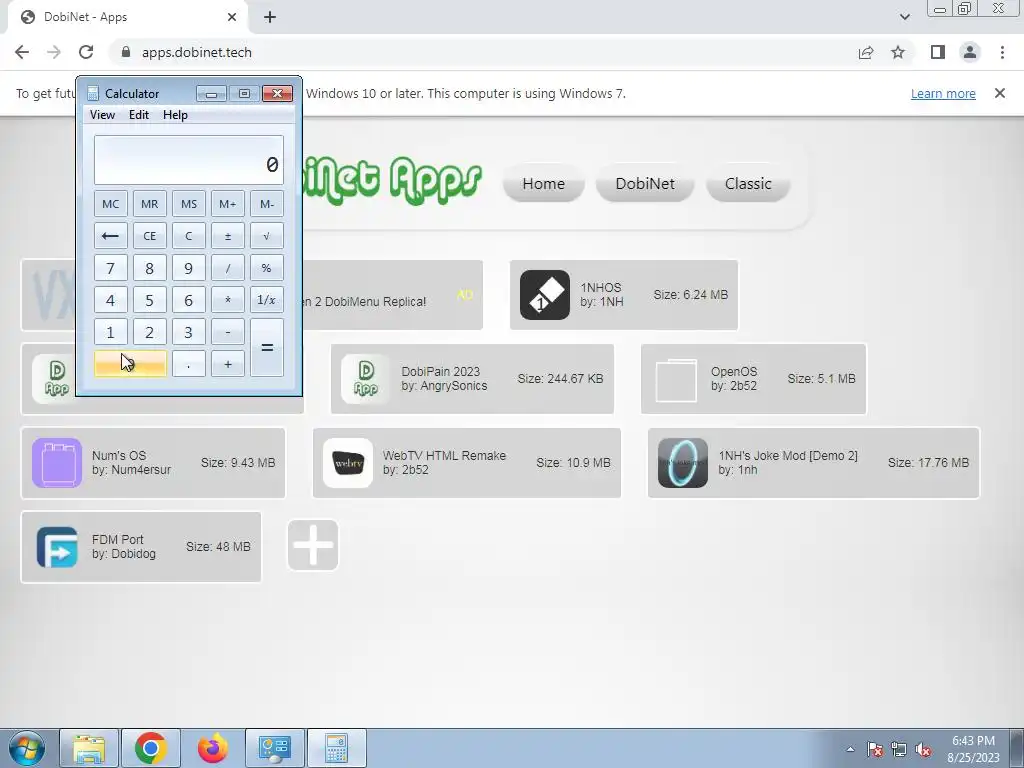Reload the page in Chrome

pyautogui.click(x=86, y=52)
